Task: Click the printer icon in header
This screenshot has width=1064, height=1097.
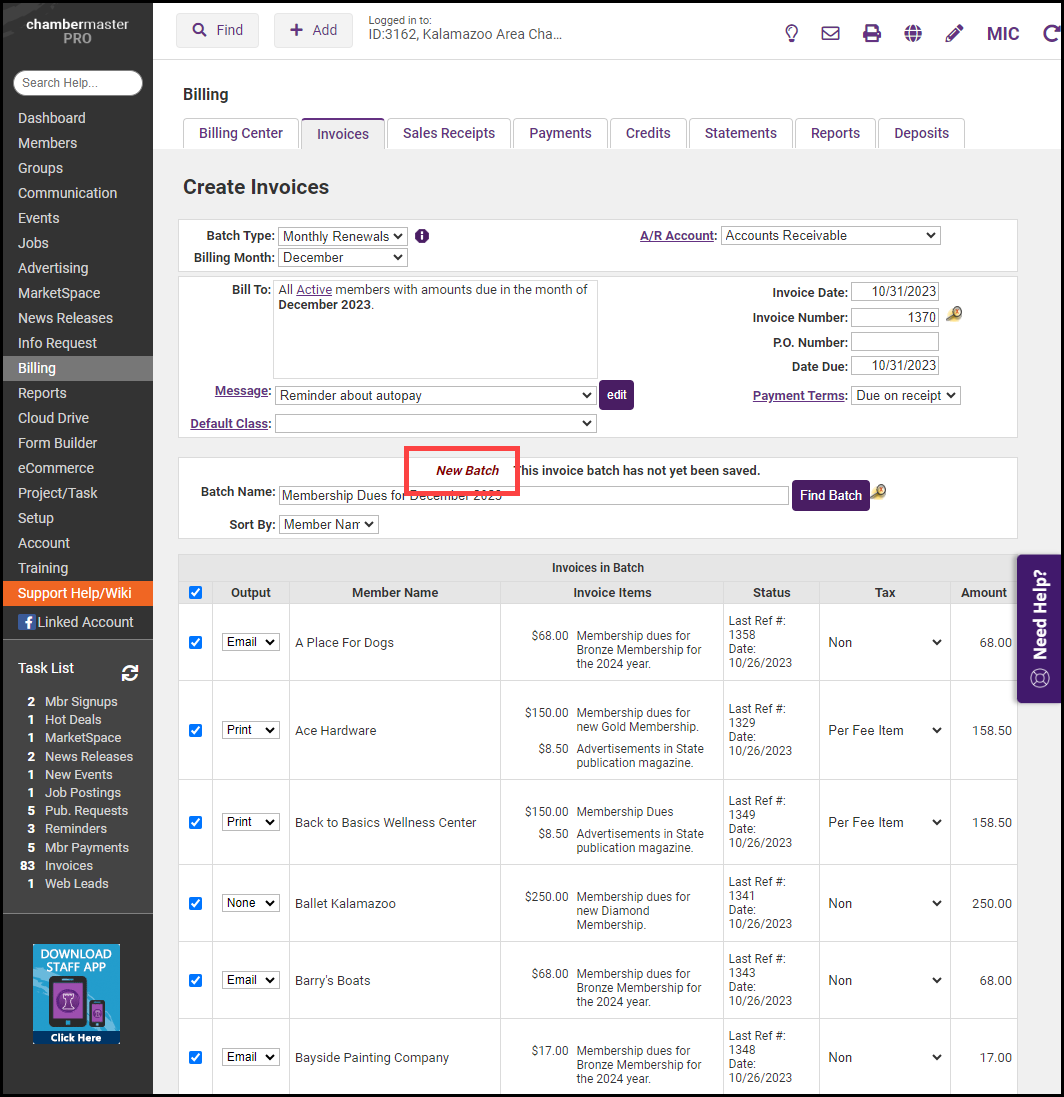Action: click(x=872, y=33)
